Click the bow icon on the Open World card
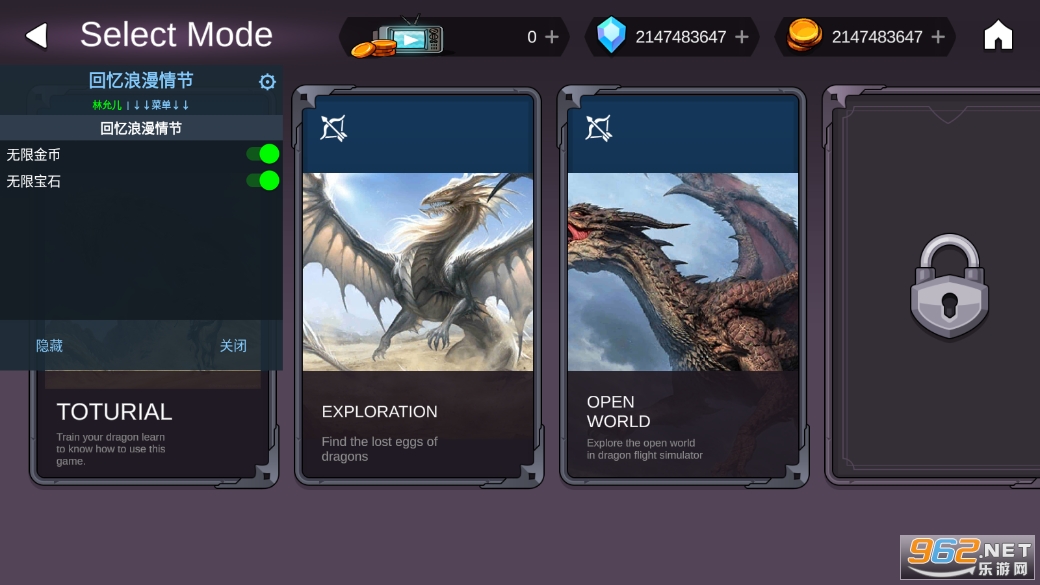1040x585 pixels. coord(598,128)
